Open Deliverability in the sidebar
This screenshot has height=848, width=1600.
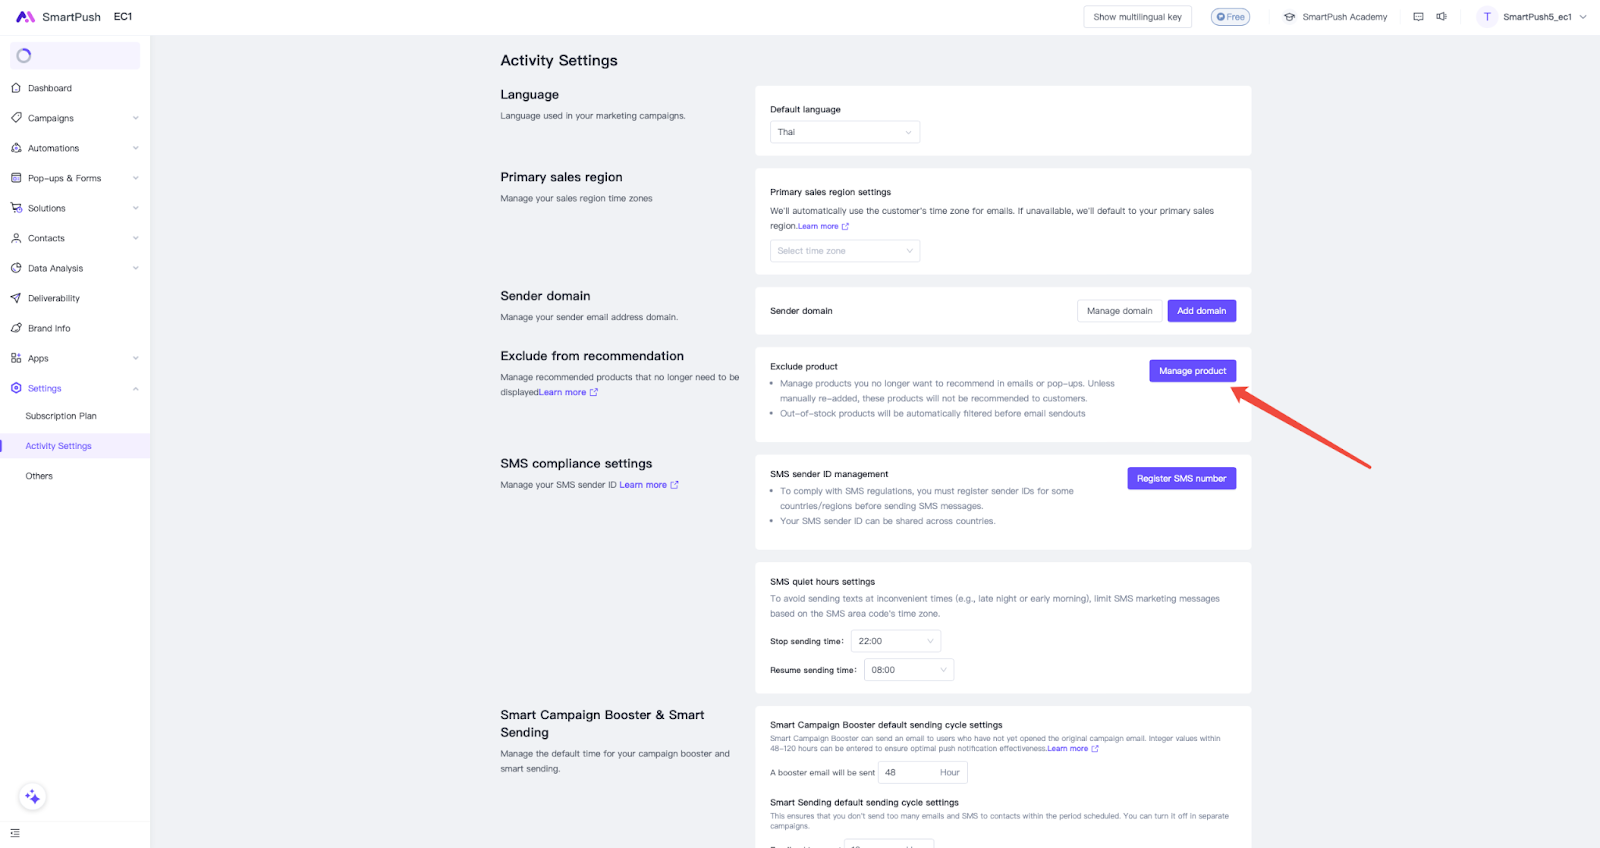[x=54, y=298]
